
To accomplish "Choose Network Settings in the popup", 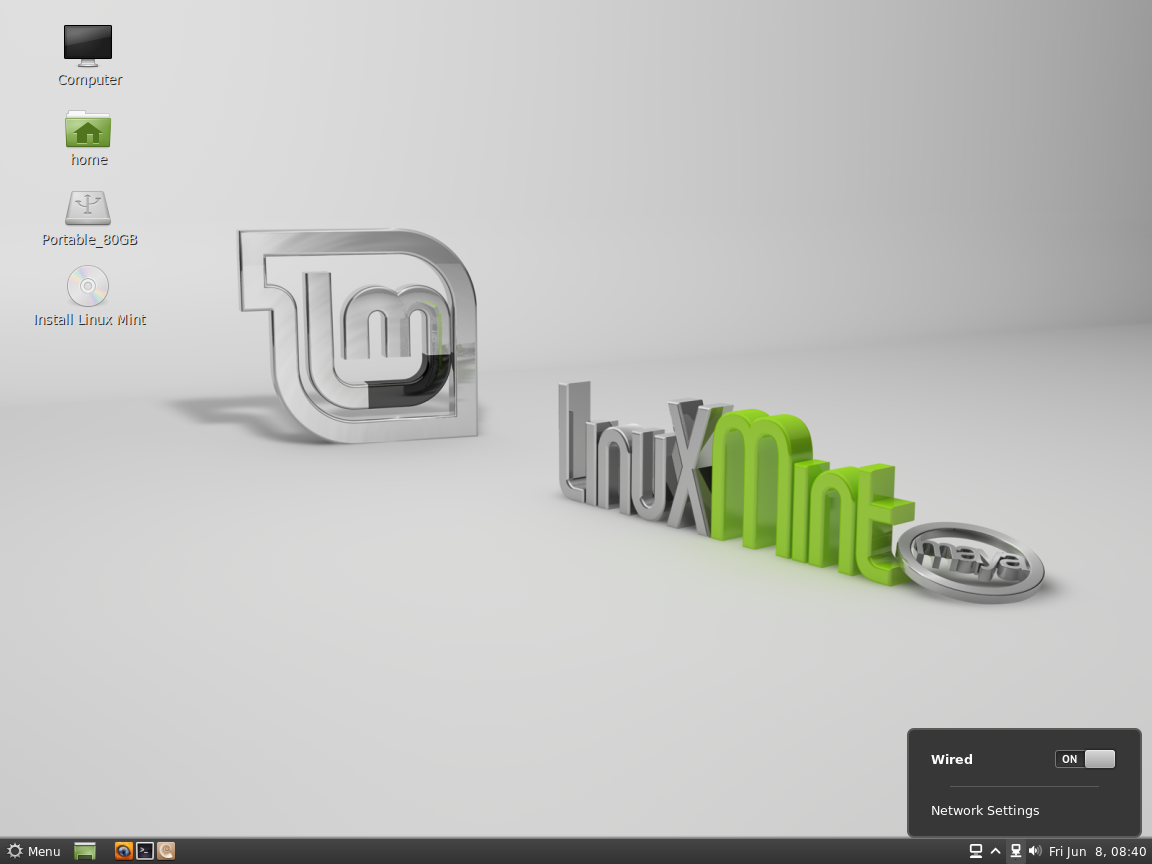I will click(x=985, y=810).
